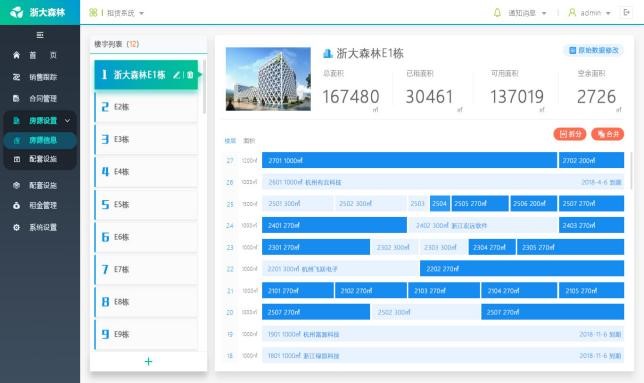Select room 2503 cell
This screenshot has width=644, height=383.
point(418,204)
